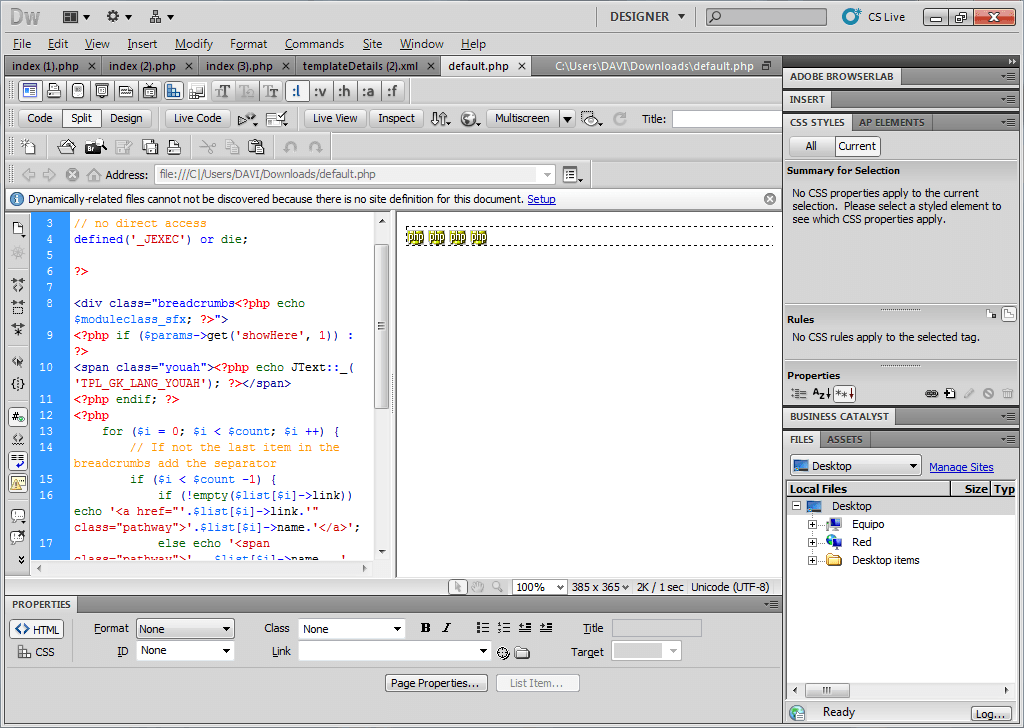Click the Attach Style Sheet icon
Image resolution: width=1024 pixels, height=728 pixels.
[x=932, y=393]
